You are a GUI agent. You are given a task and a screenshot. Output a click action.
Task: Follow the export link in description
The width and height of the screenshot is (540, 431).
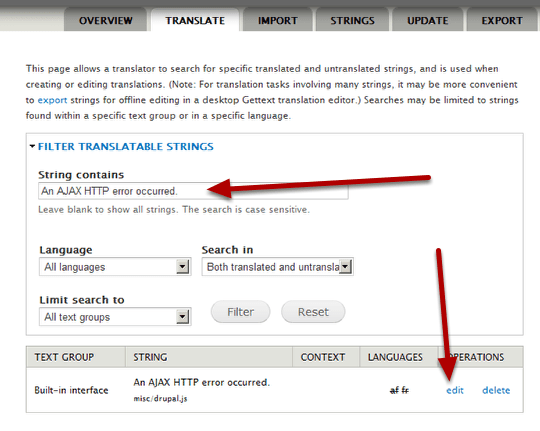[x=52, y=100]
